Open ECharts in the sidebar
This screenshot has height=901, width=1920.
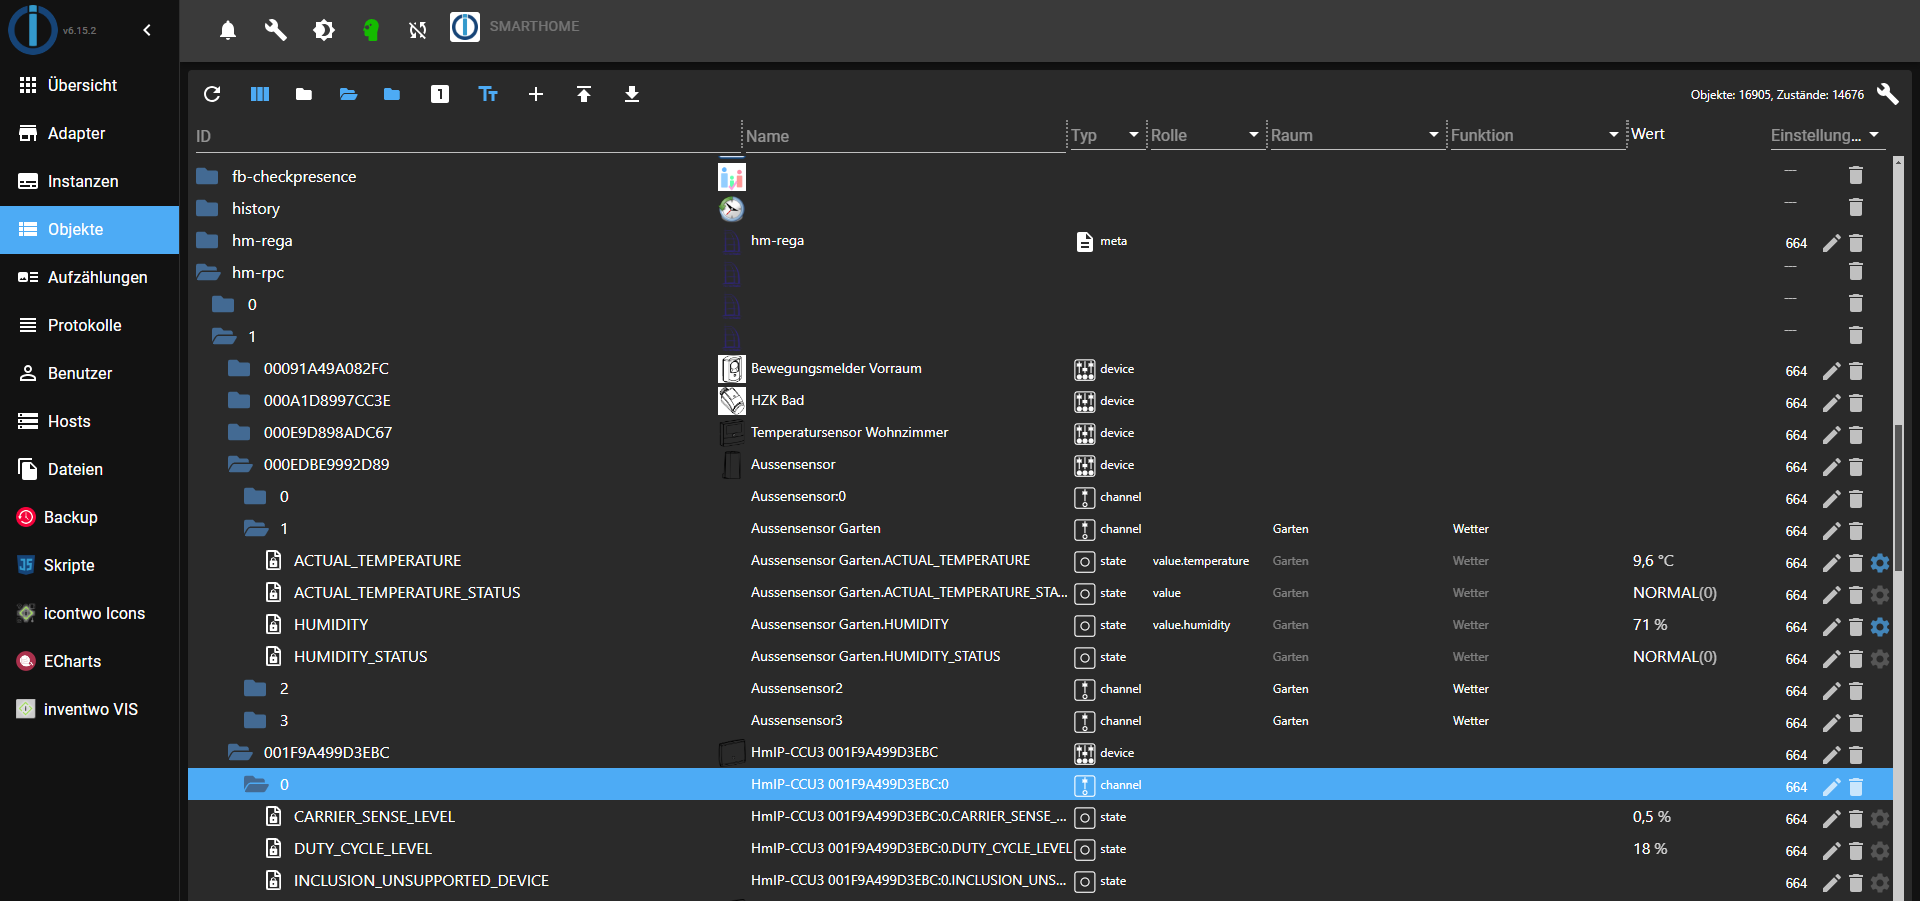(90, 661)
